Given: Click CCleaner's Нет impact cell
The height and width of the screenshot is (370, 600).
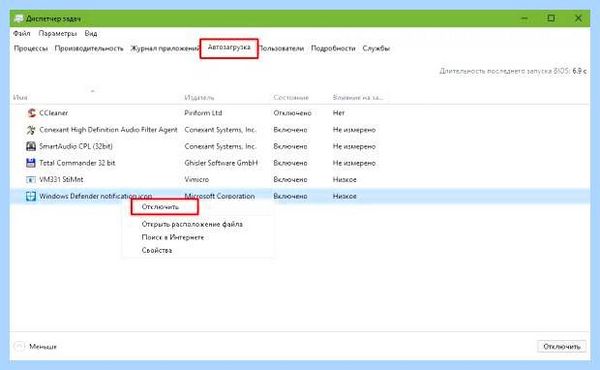Looking at the screenshot, I should pyautogui.click(x=339, y=113).
